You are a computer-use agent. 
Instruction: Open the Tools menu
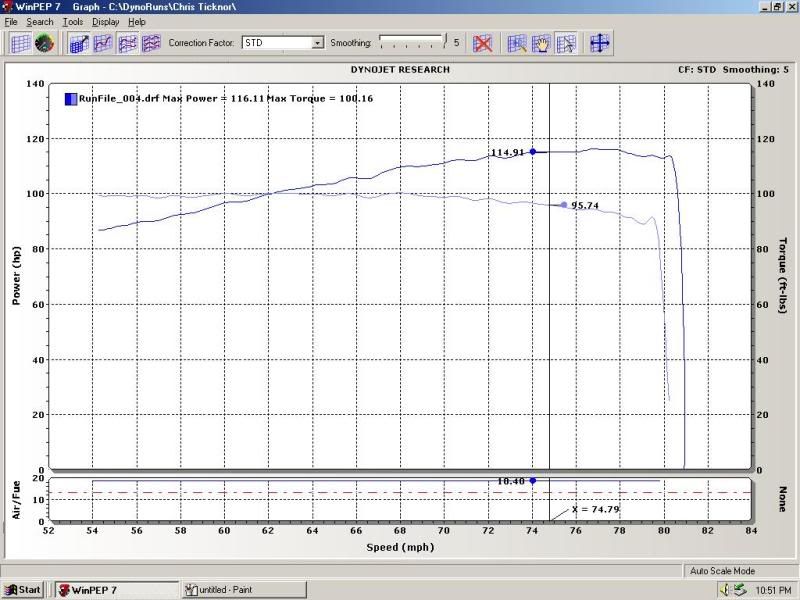click(73, 22)
